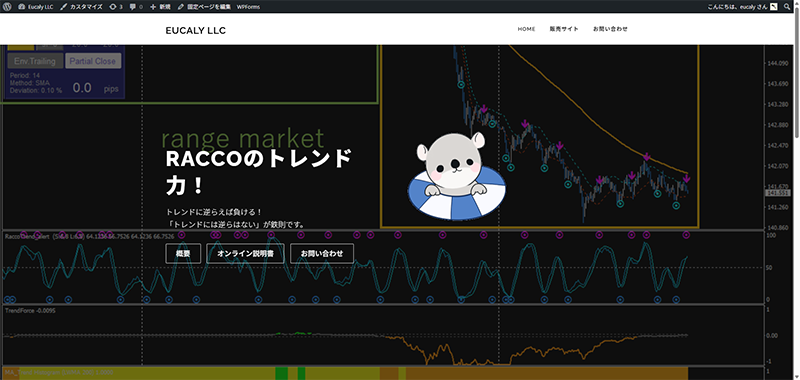Image resolution: width=800 pixels, height=380 pixels.
Task: Click the EUCALY LLC site title
Action: click(195, 31)
